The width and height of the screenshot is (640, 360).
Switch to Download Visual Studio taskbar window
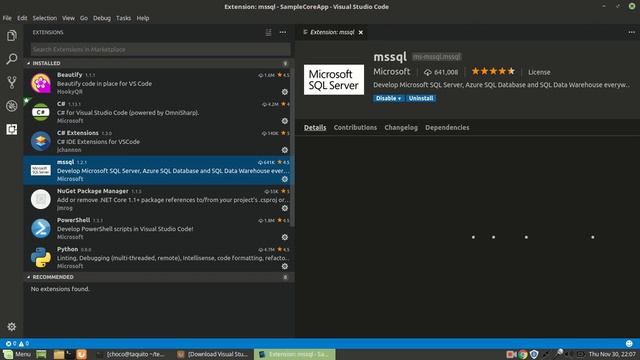213,354
